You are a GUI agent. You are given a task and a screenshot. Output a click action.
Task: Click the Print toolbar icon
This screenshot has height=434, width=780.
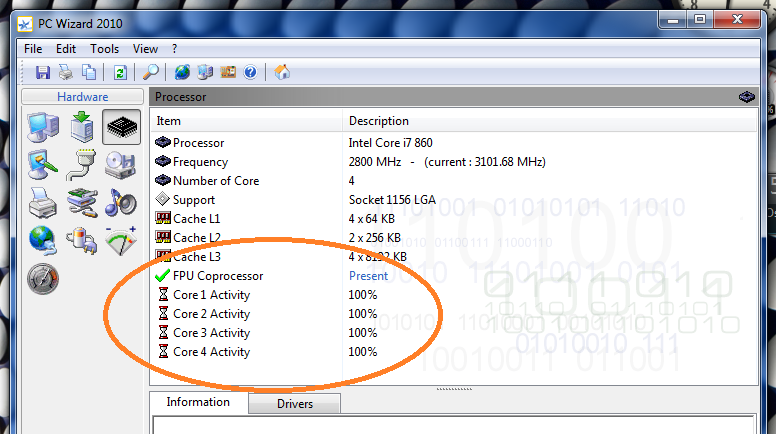pyautogui.click(x=66, y=73)
